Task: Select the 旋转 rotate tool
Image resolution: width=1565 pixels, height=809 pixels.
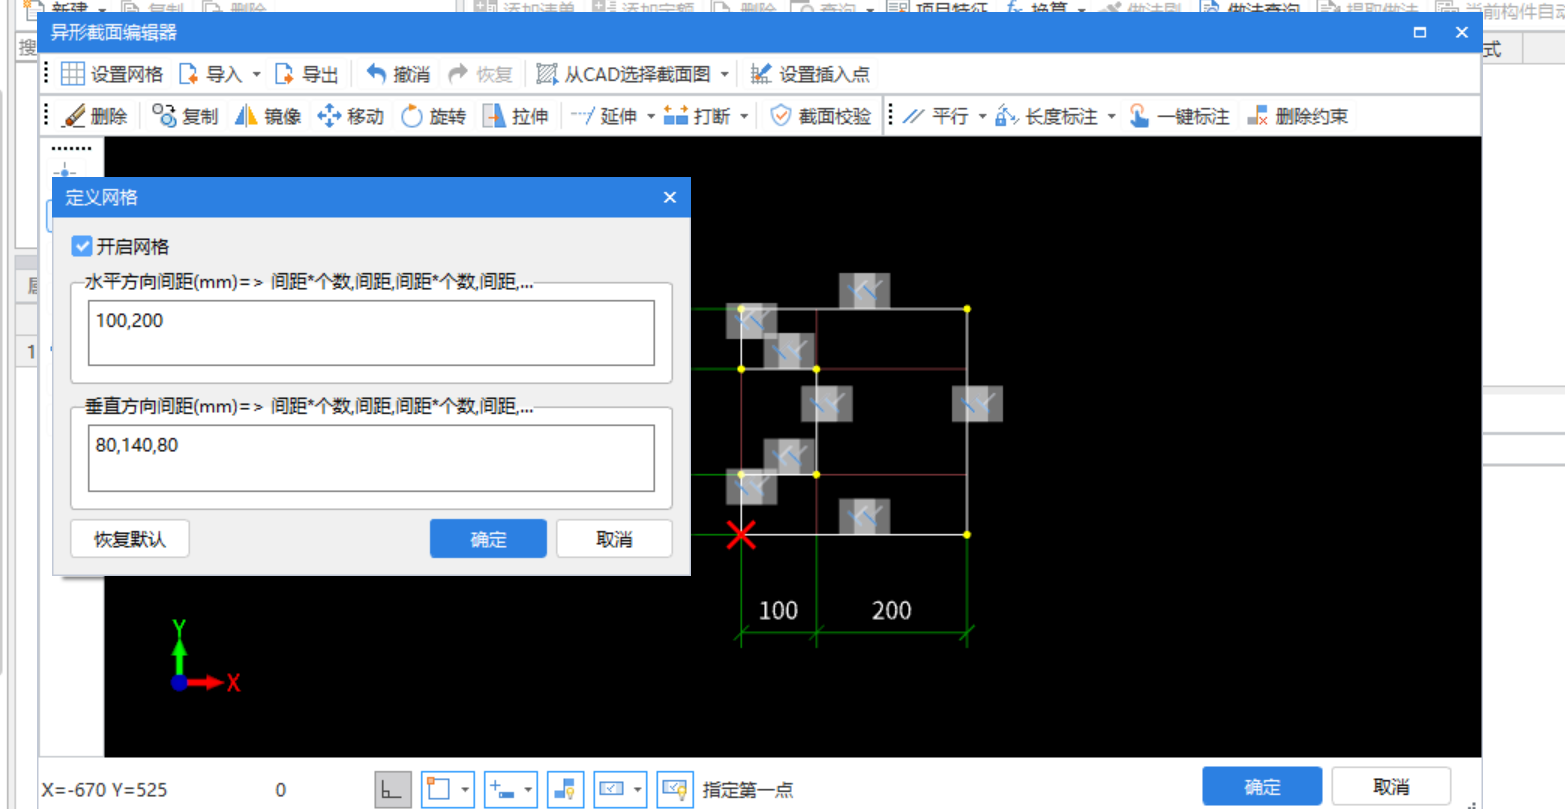Action: coord(433,116)
